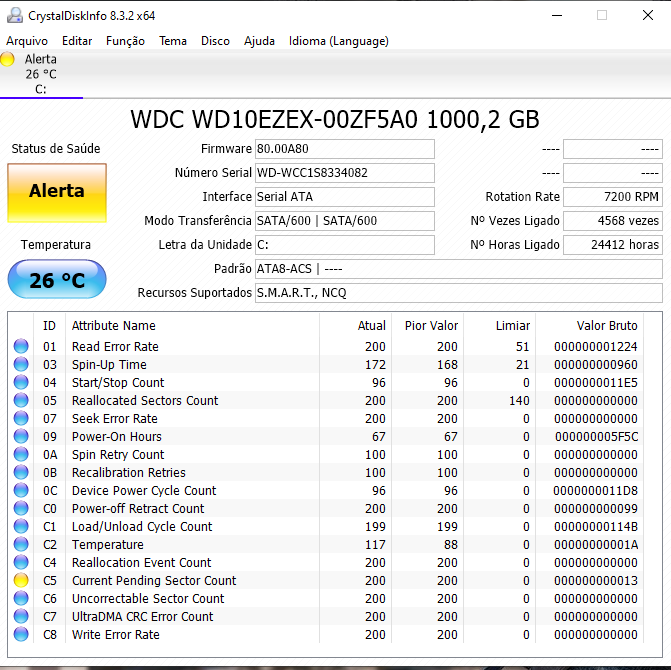Click the blue status icon for Uncorrectable Sector Count
Screen dimensions: 671x670
21,598
